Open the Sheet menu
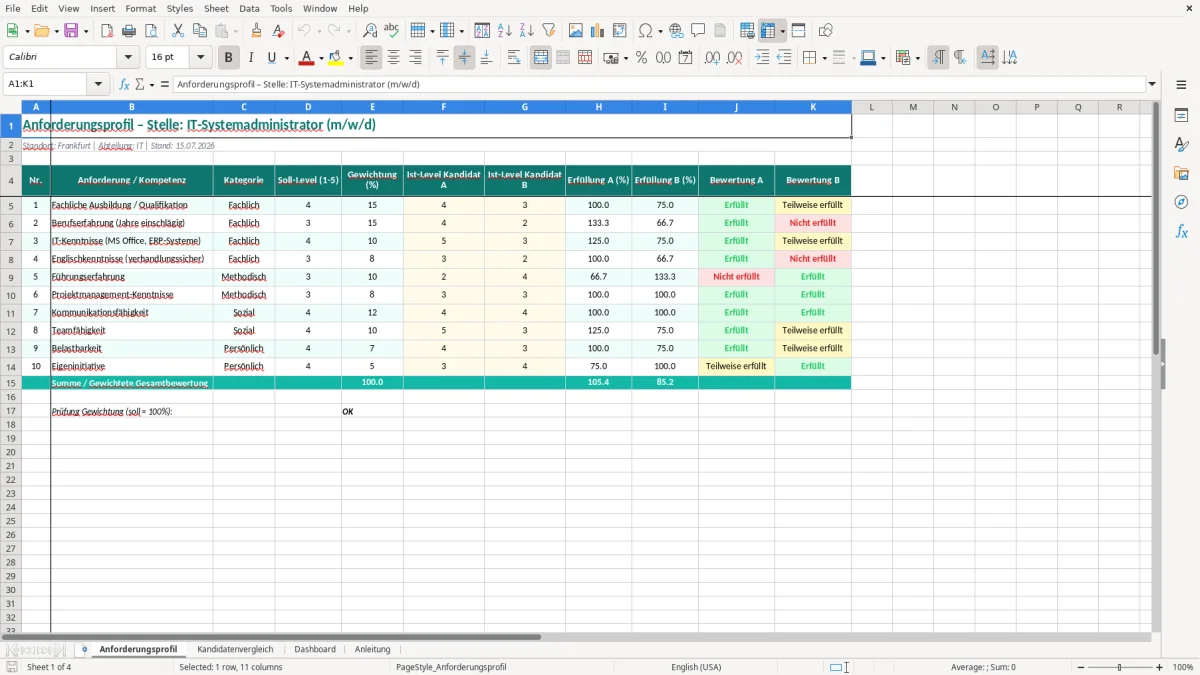 [x=216, y=8]
